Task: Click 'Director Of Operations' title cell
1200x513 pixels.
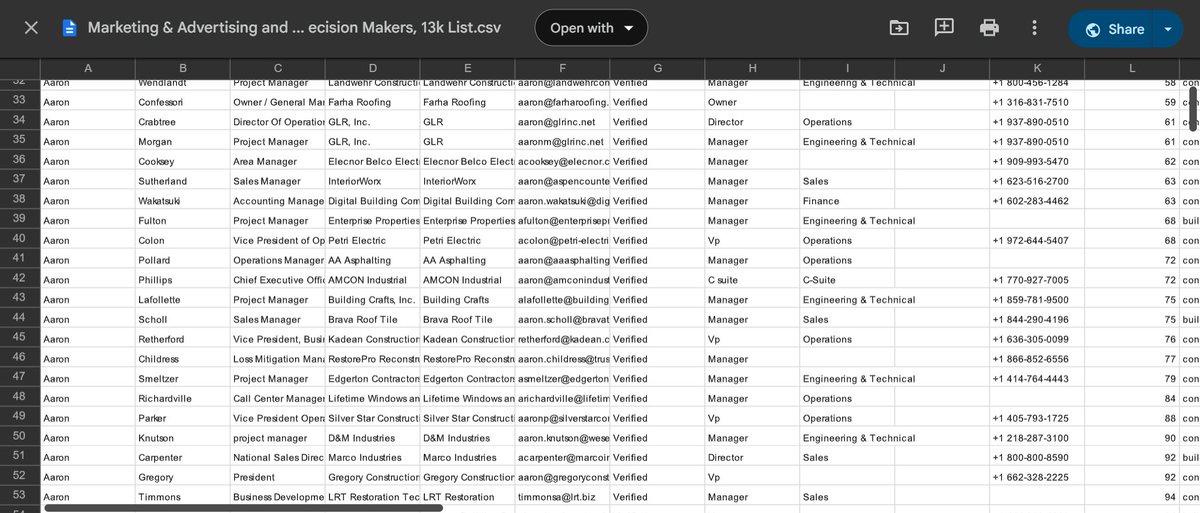Action: coord(277,122)
